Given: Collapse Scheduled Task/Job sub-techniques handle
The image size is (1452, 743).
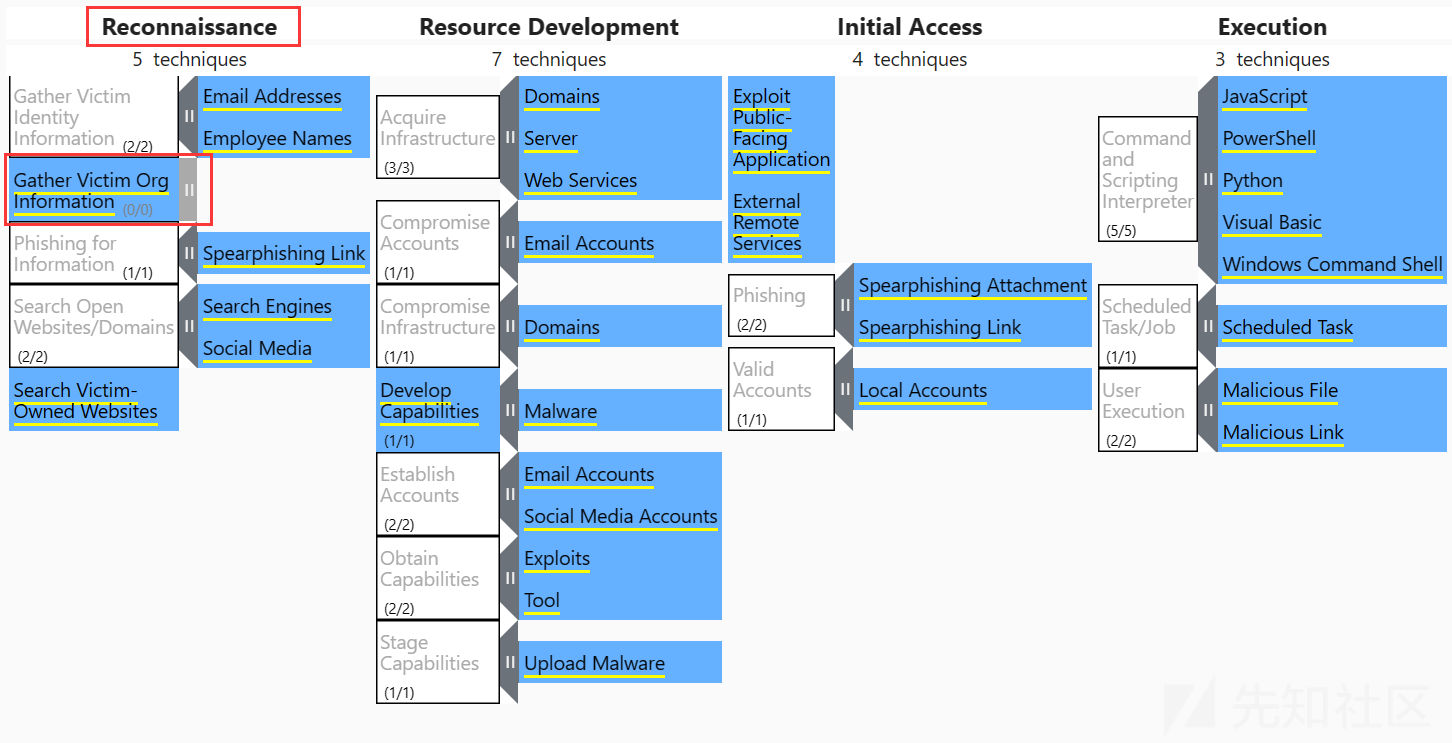Looking at the screenshot, I should [x=1207, y=326].
